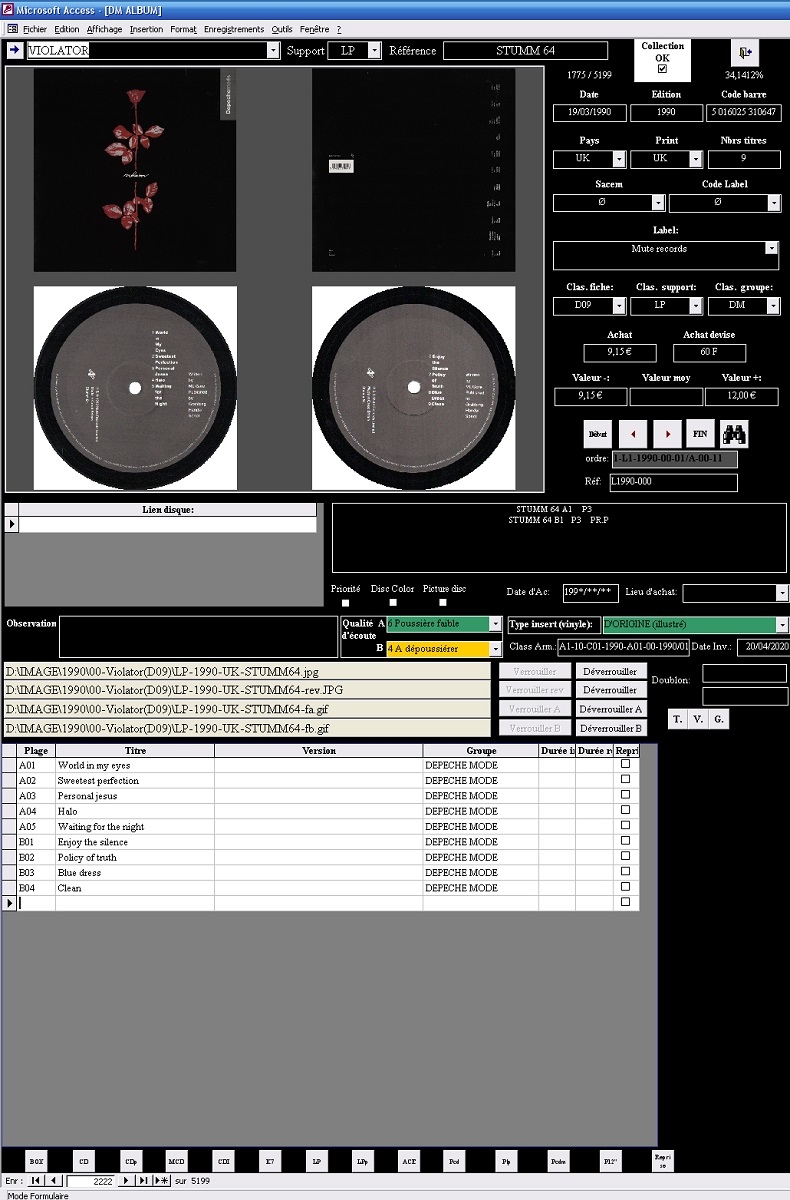Viewport: 790px width, 1200px height.
Task: Open the Affichage menu
Action: pos(104,29)
